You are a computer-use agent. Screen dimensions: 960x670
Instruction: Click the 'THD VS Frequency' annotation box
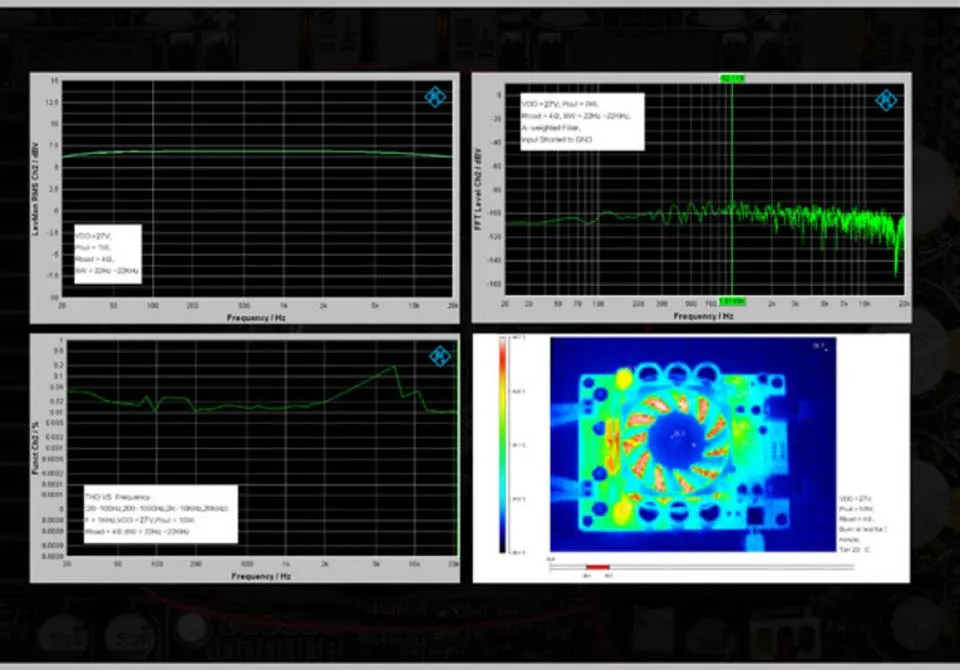click(x=160, y=514)
